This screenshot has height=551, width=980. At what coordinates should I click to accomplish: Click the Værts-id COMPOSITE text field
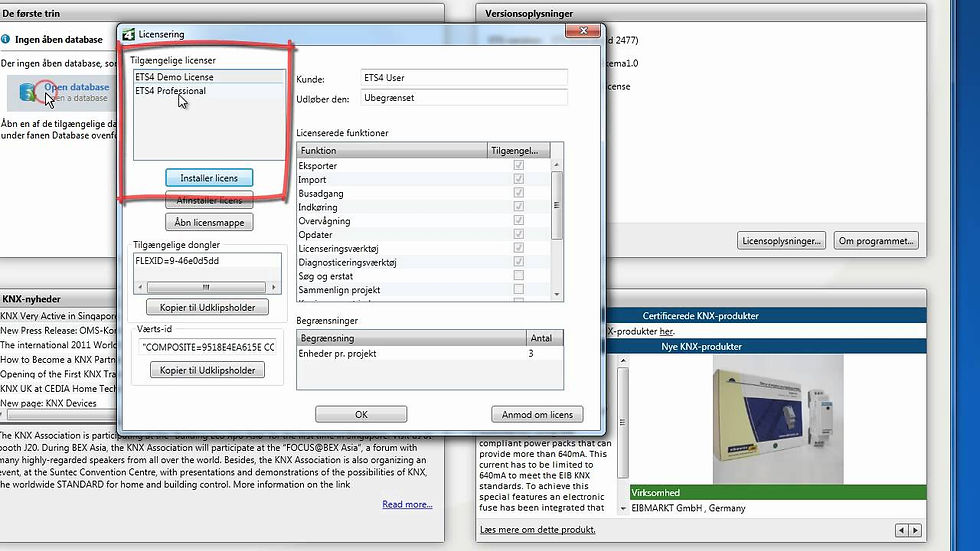click(208, 347)
